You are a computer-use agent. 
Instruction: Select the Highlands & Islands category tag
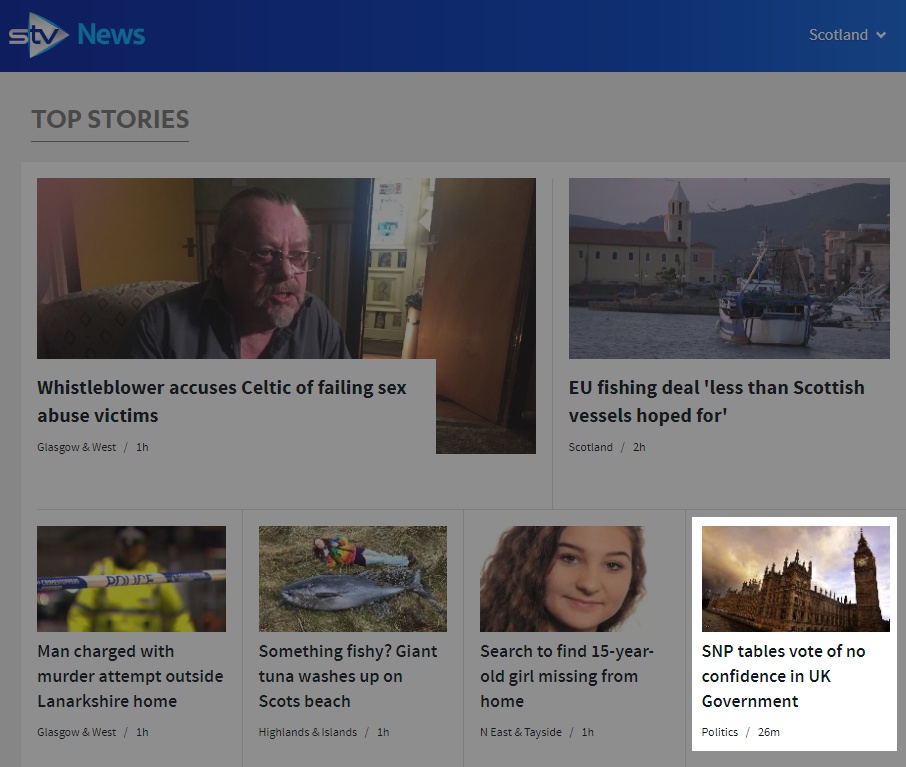(307, 732)
